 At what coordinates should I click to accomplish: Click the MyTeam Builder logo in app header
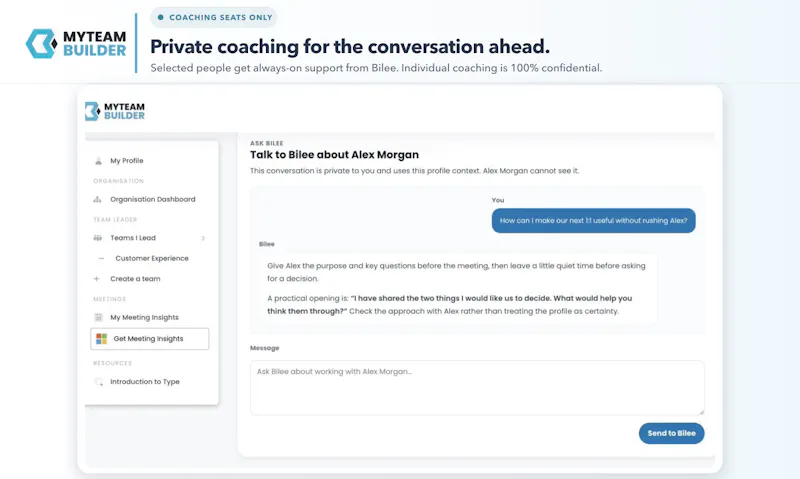point(115,111)
